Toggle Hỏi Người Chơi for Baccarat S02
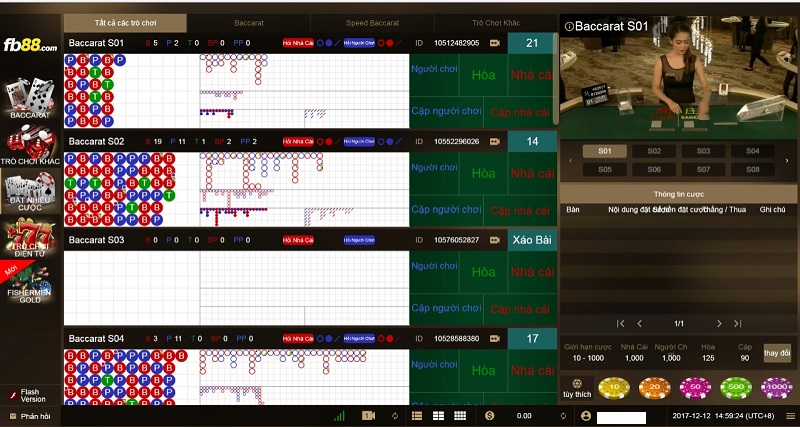The image size is (800, 427). coord(359,142)
